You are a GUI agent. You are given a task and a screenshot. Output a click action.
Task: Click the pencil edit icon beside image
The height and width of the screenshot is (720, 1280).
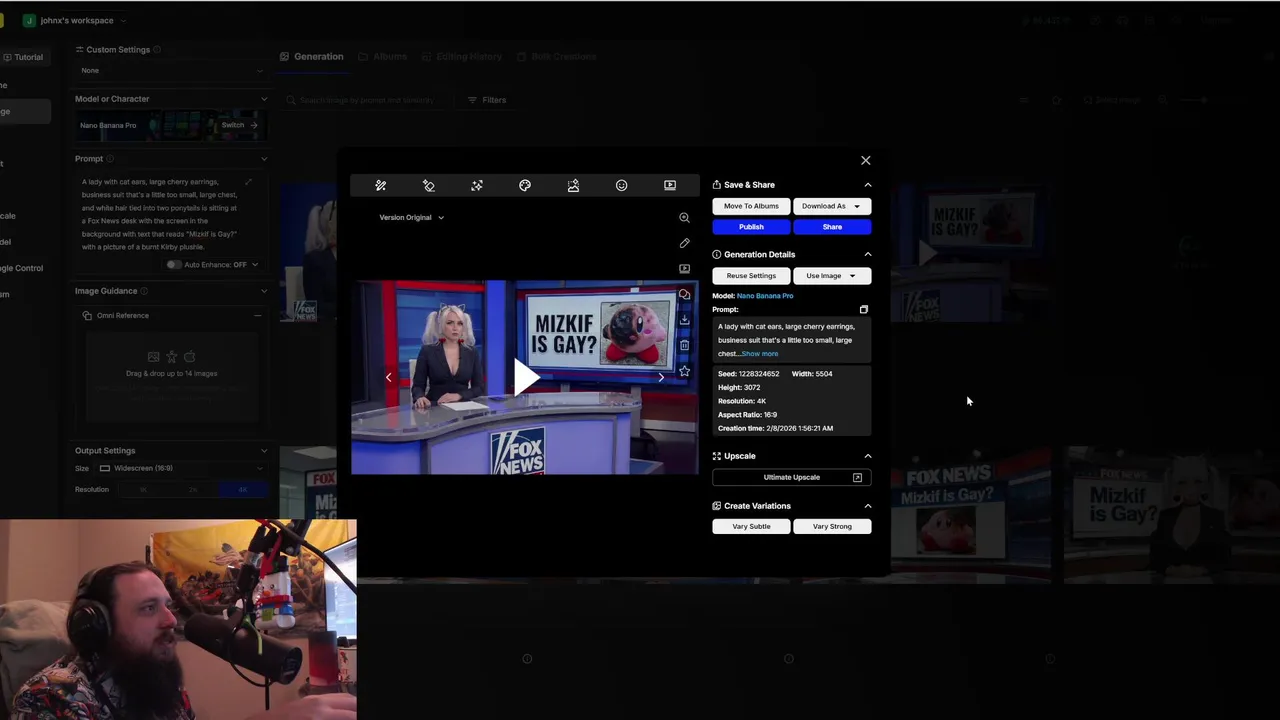pyautogui.click(x=684, y=243)
